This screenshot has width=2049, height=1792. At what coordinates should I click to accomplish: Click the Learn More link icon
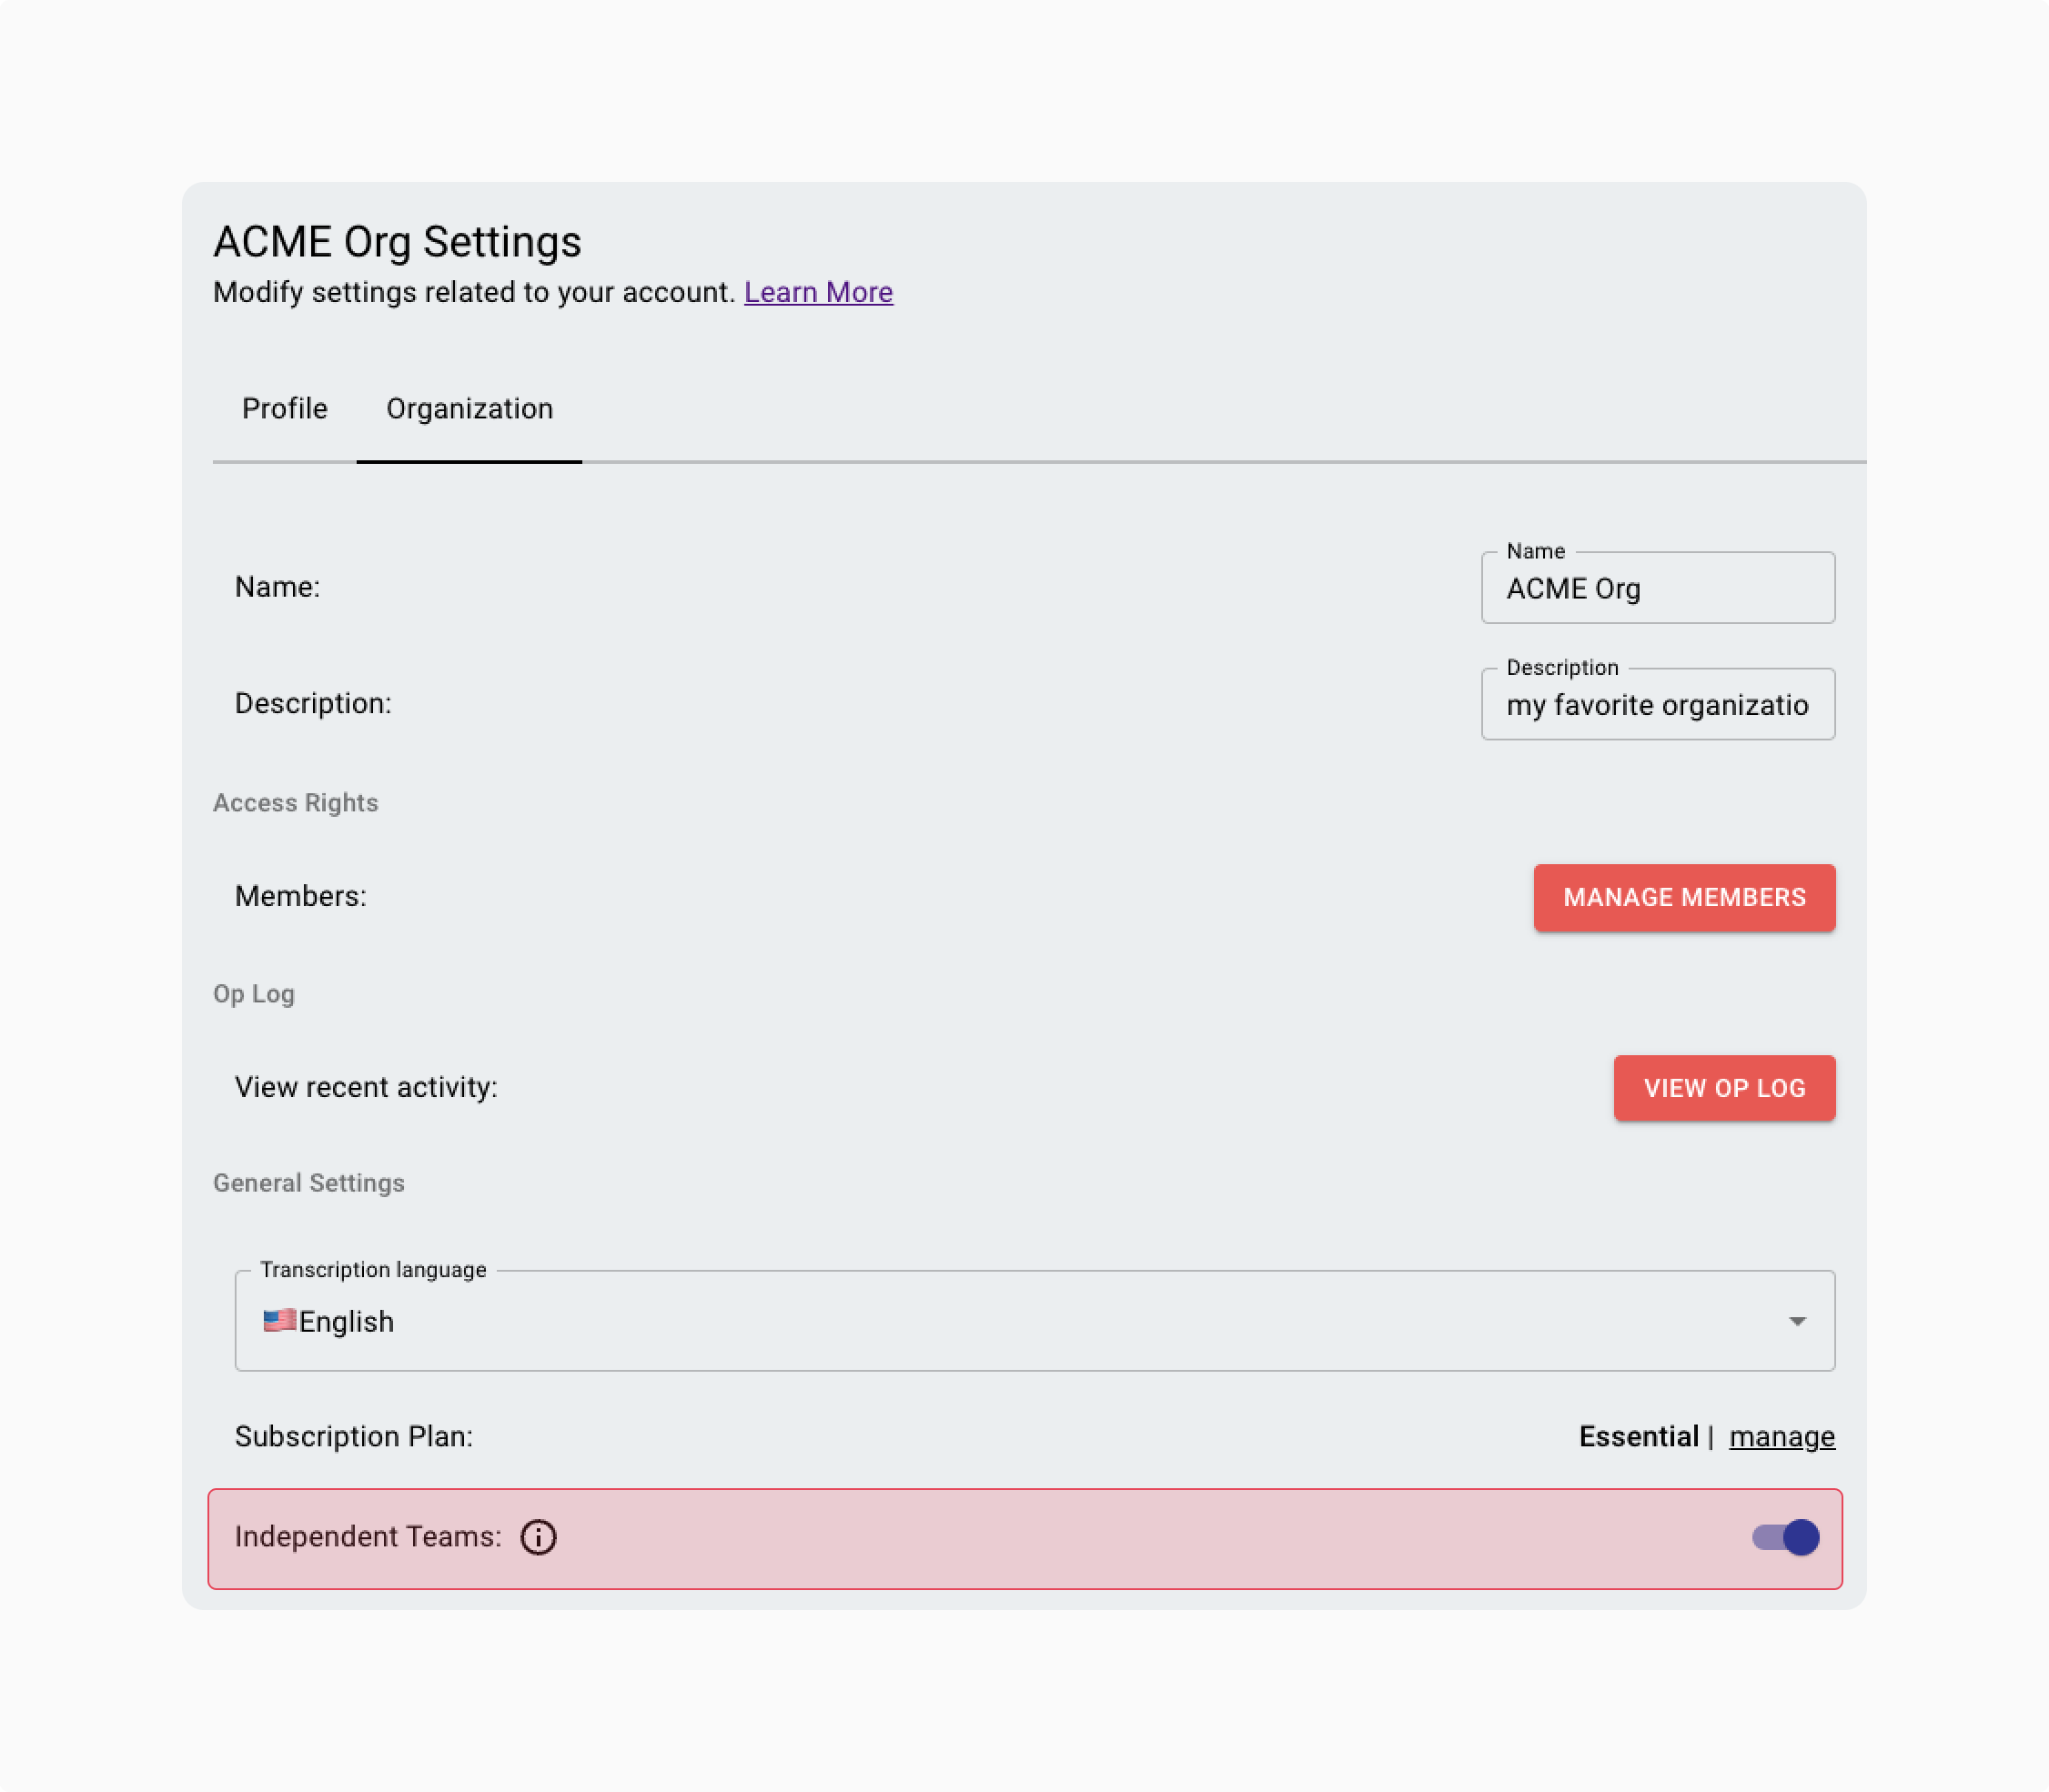click(819, 293)
